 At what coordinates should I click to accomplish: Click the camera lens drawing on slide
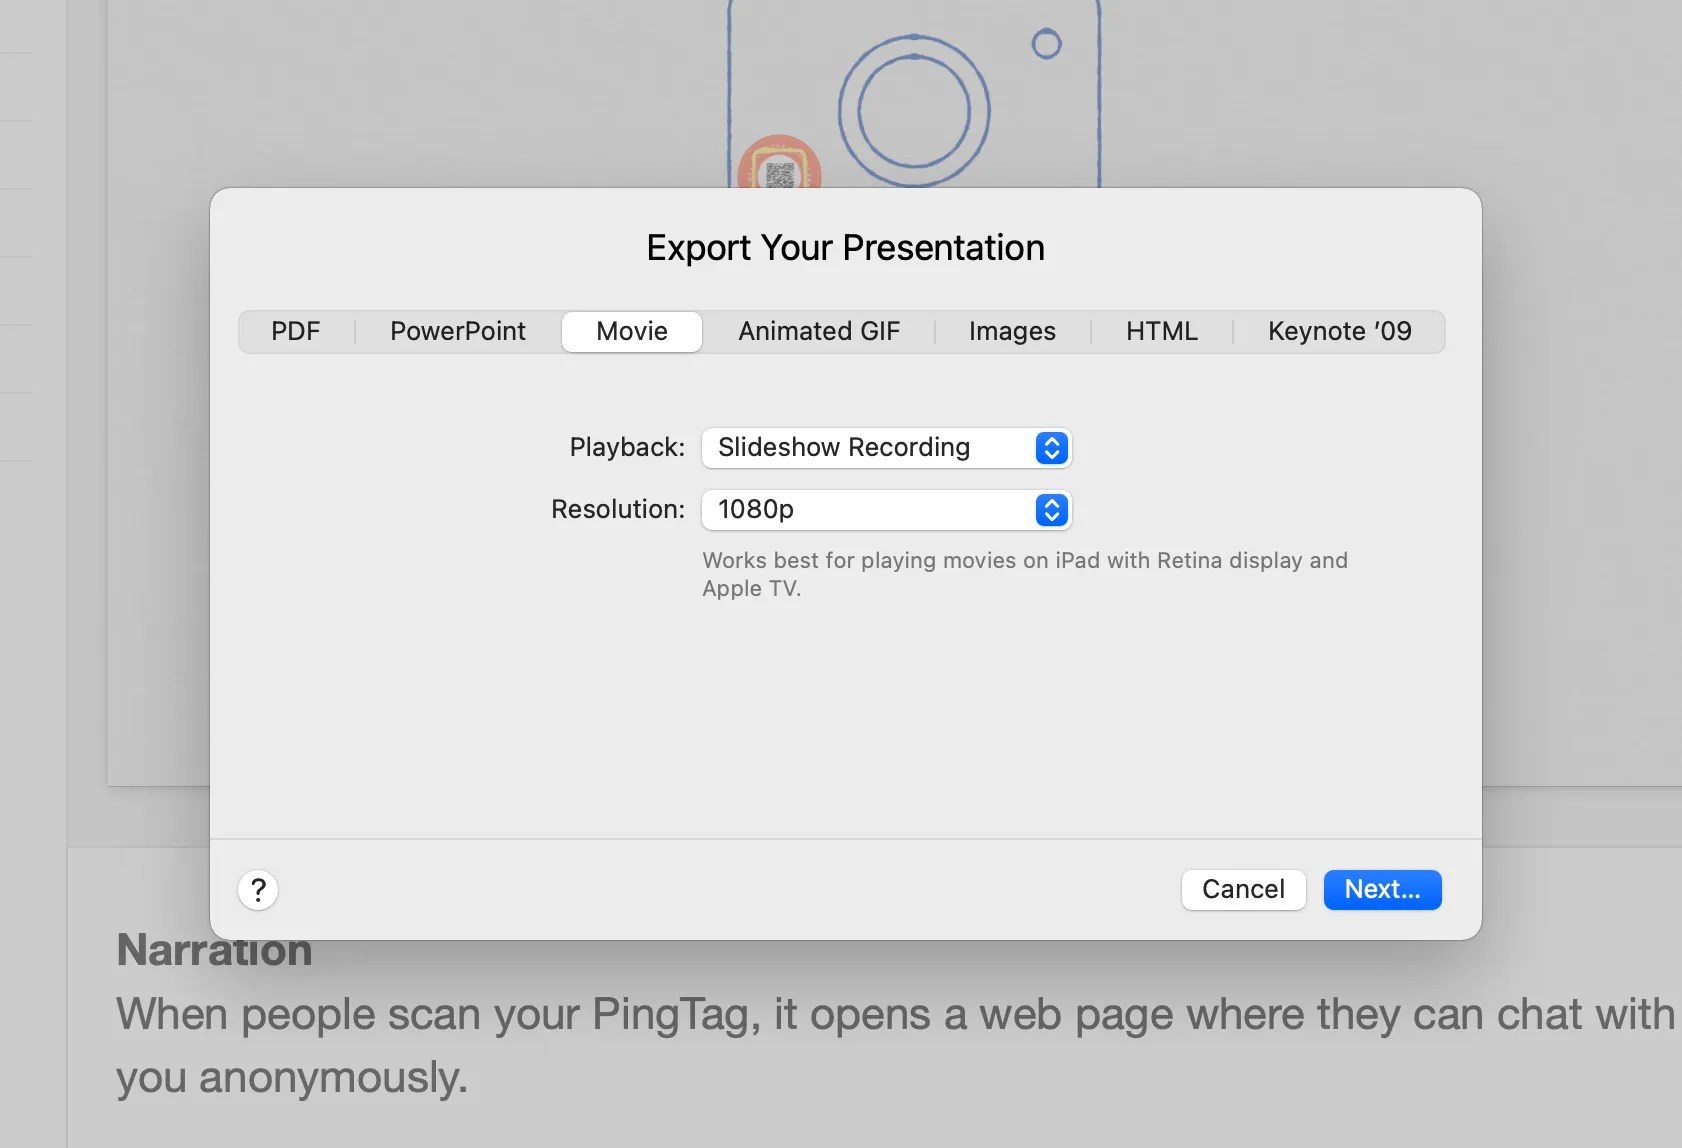(914, 110)
